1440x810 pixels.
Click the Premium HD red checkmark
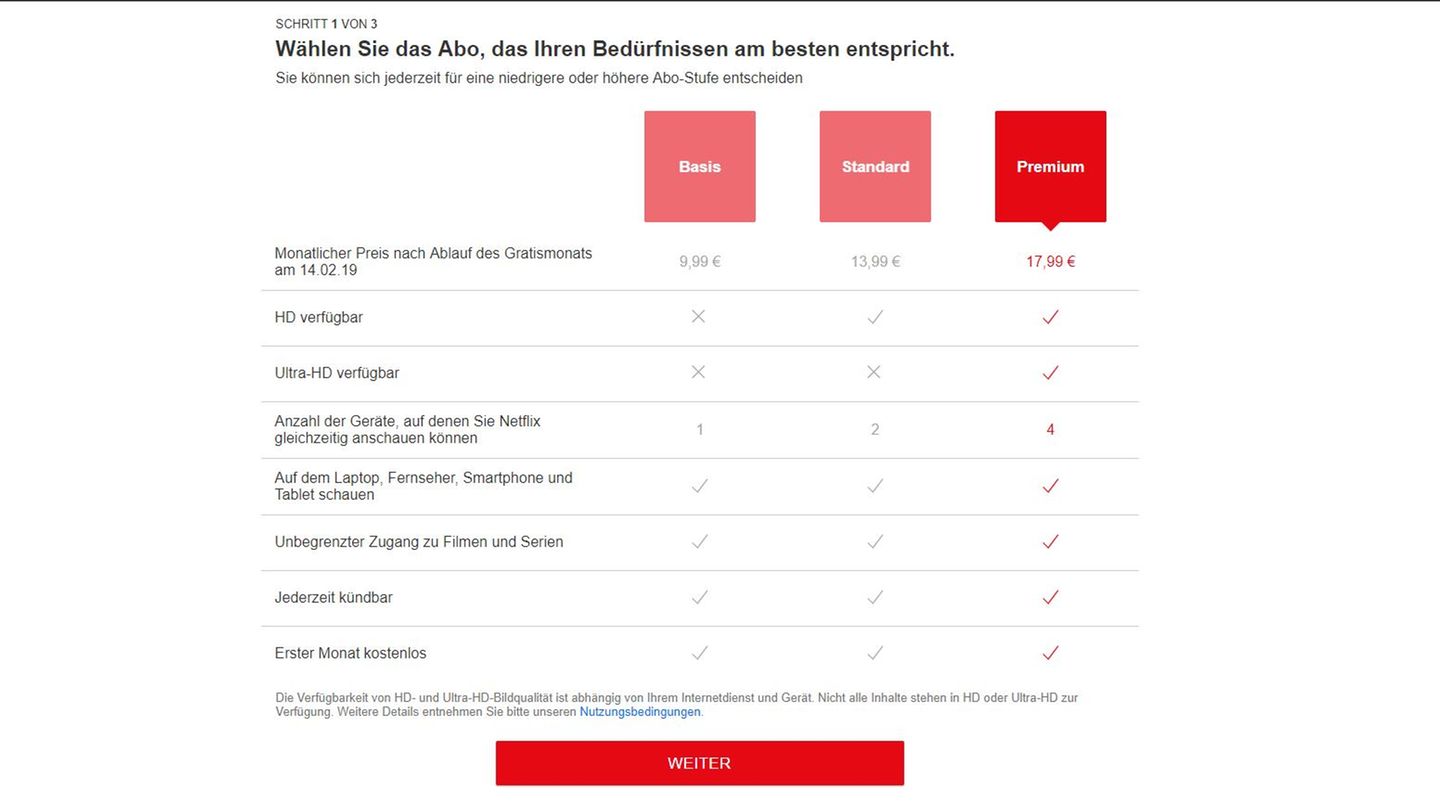click(1050, 317)
